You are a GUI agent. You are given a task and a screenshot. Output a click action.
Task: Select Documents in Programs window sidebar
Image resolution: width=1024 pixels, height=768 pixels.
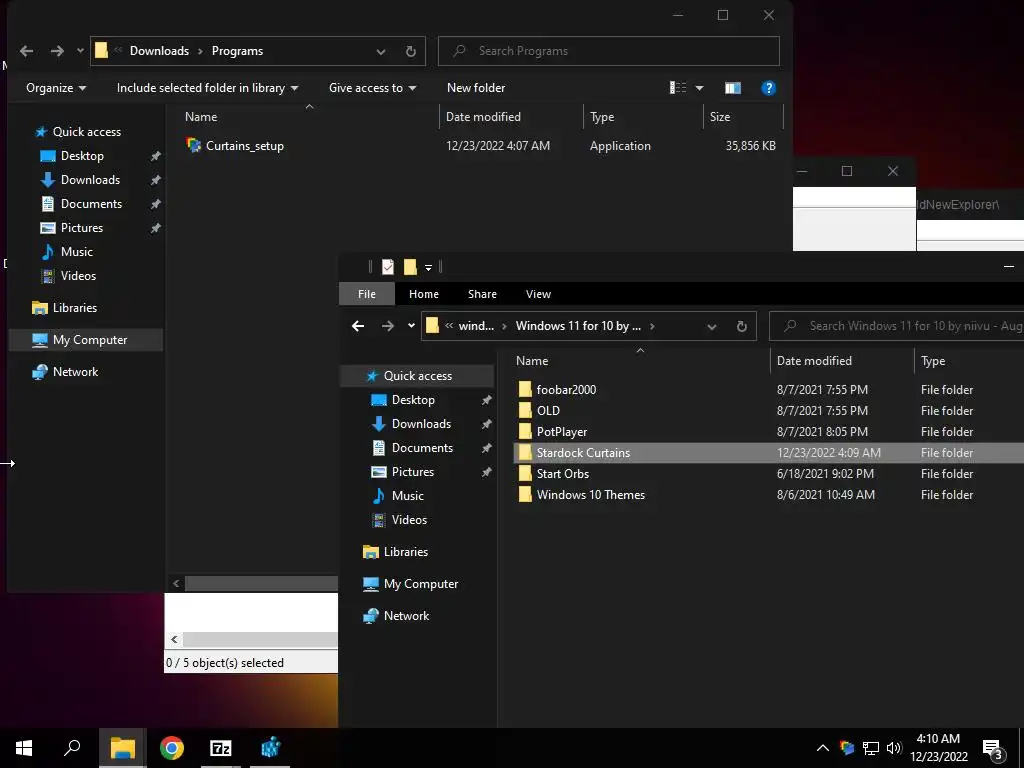tap(91, 204)
